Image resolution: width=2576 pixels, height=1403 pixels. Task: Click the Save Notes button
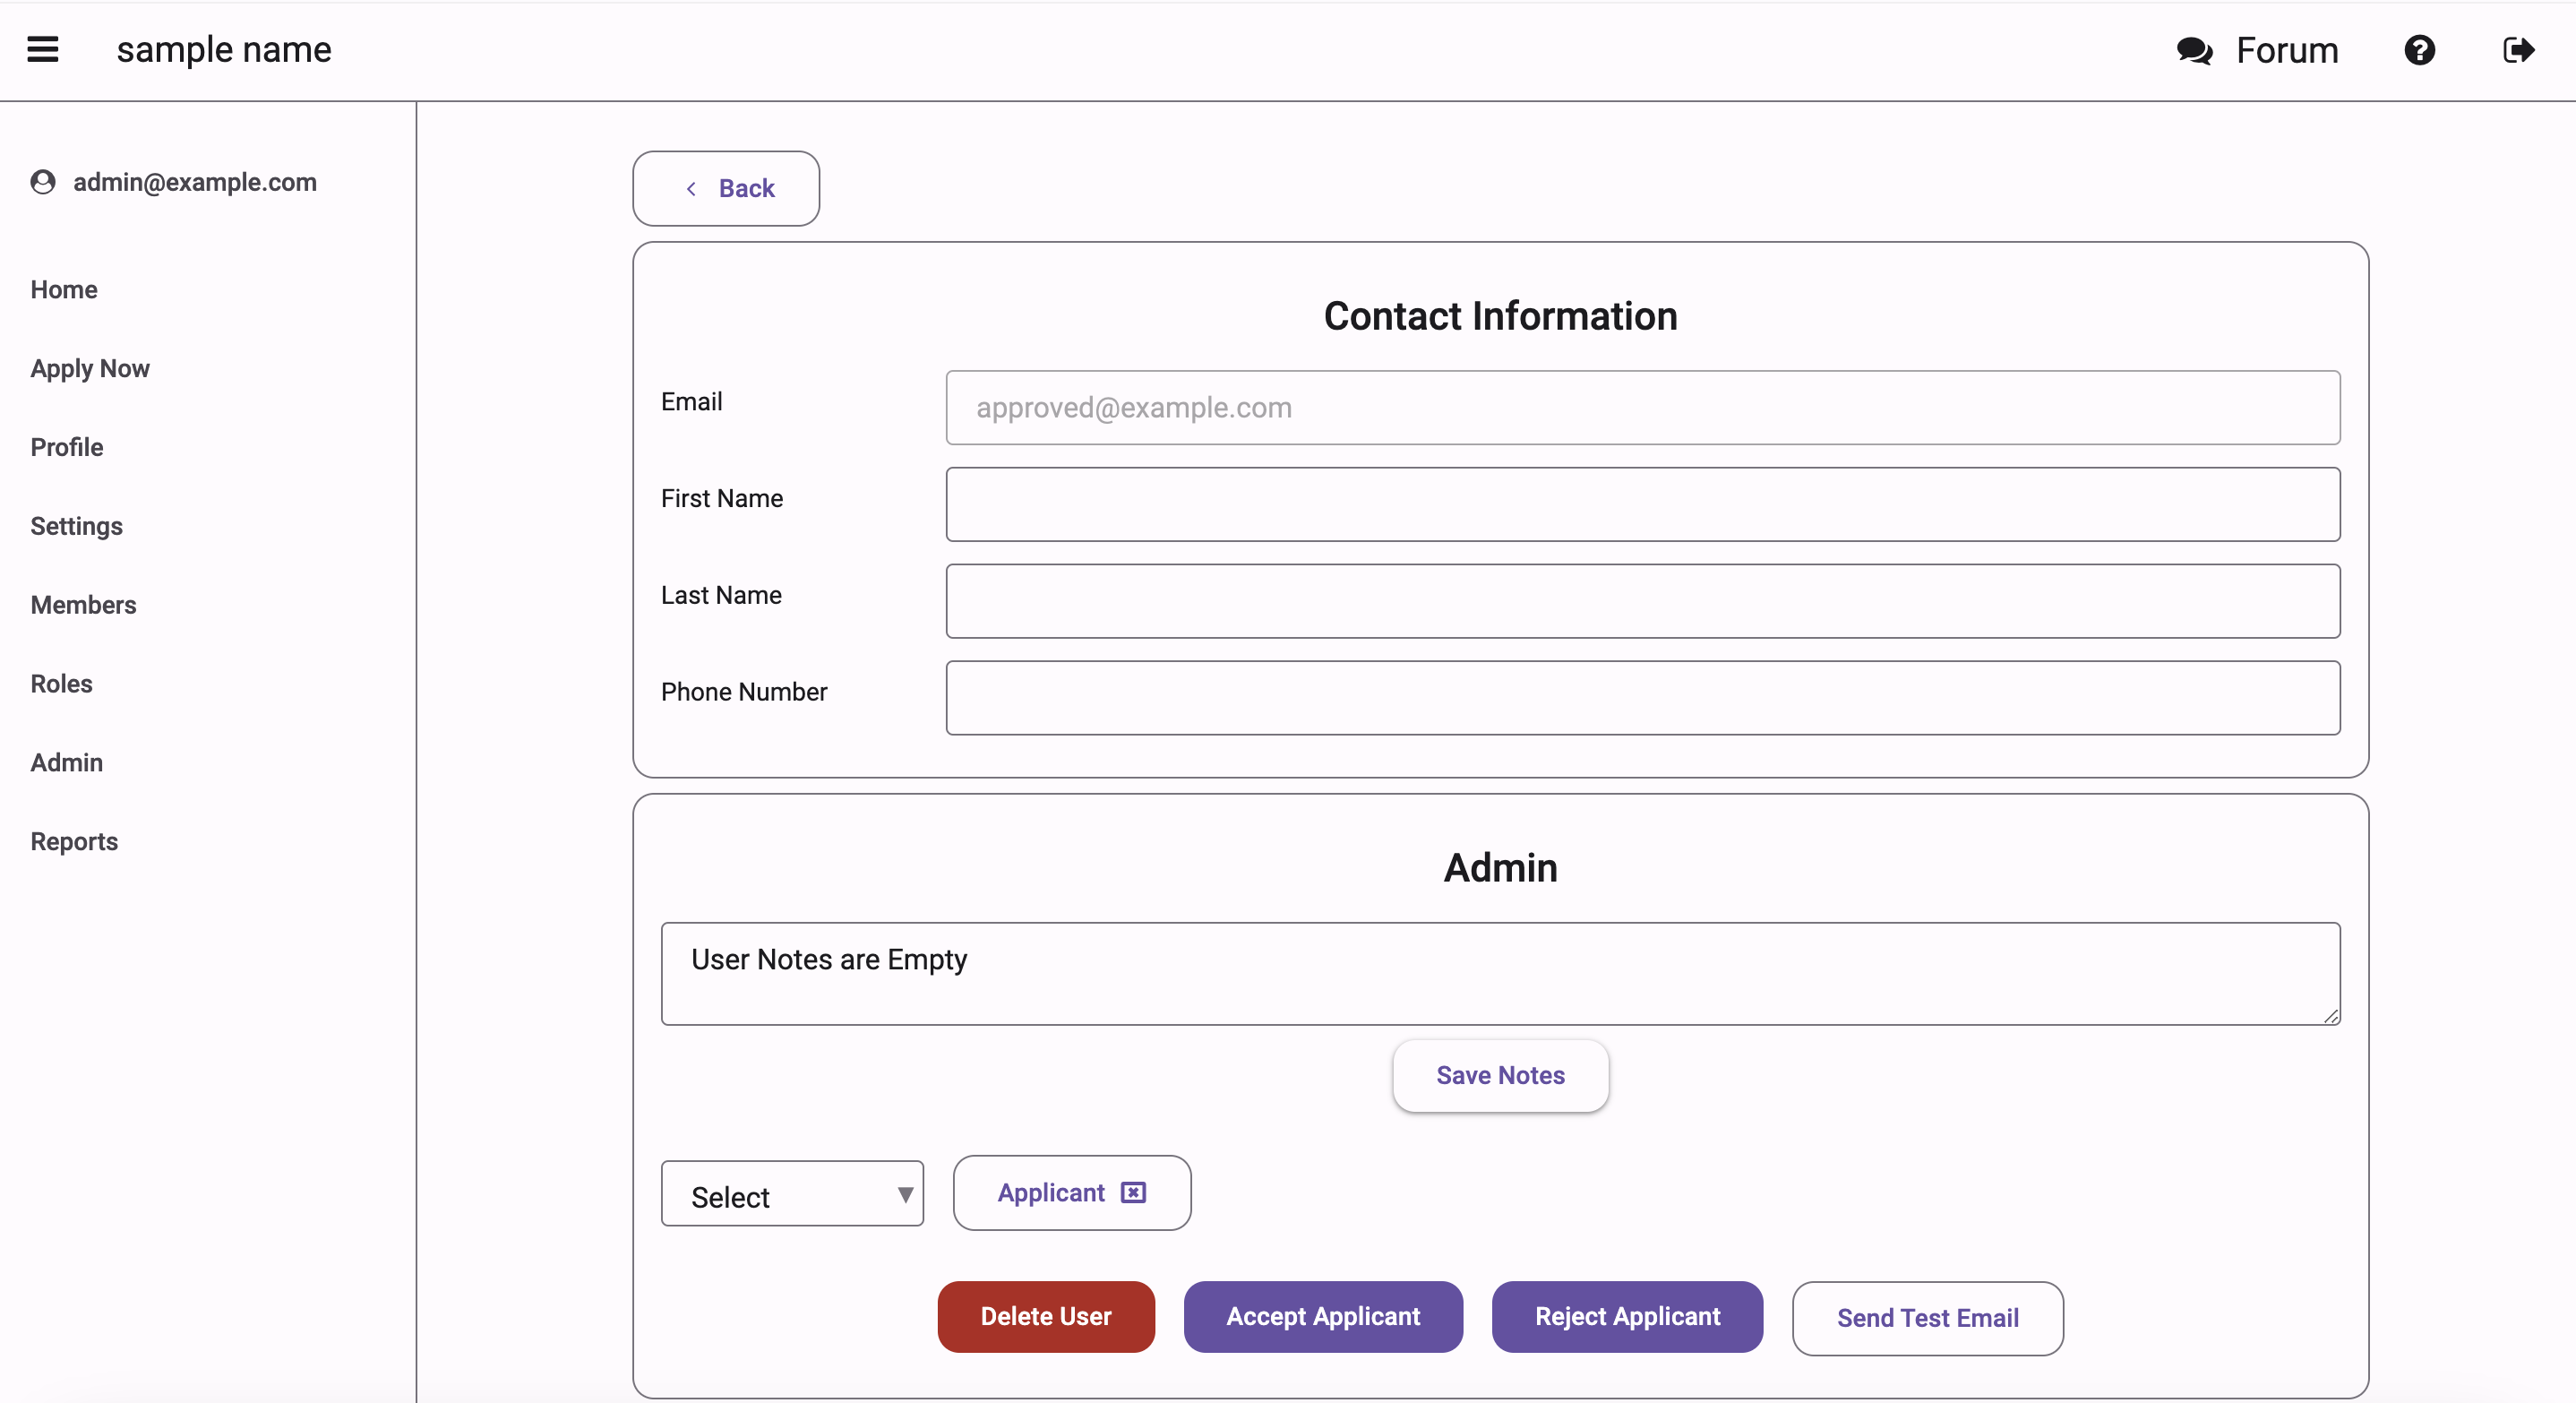[1500, 1075]
